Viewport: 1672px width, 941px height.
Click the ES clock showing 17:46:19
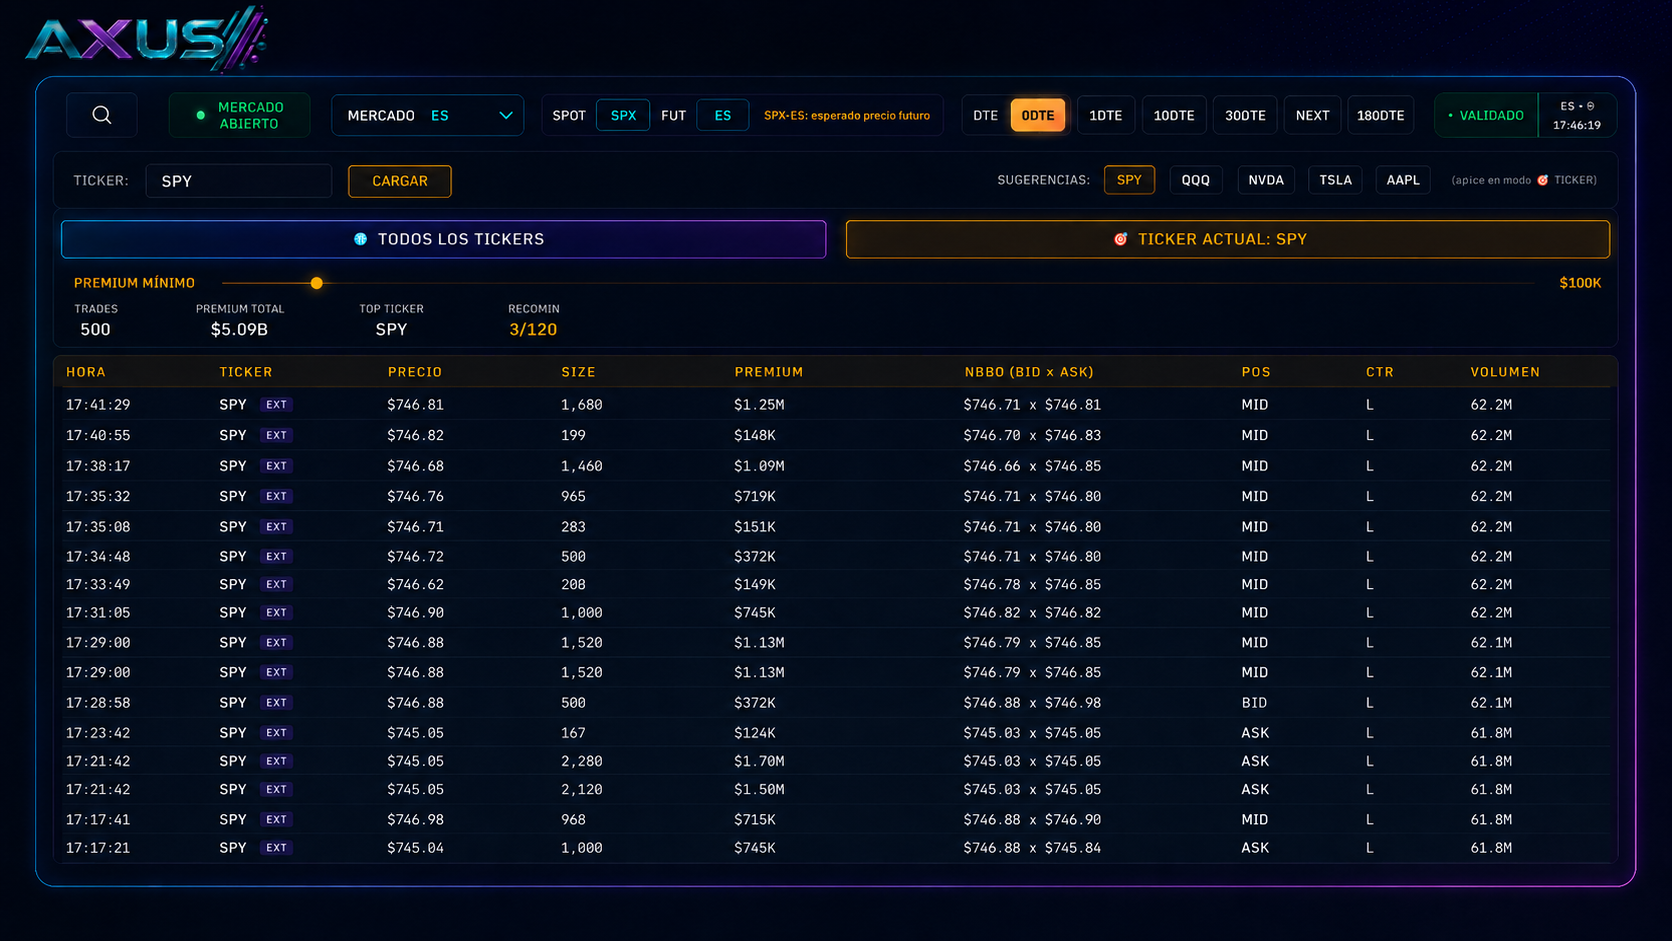coord(1577,115)
